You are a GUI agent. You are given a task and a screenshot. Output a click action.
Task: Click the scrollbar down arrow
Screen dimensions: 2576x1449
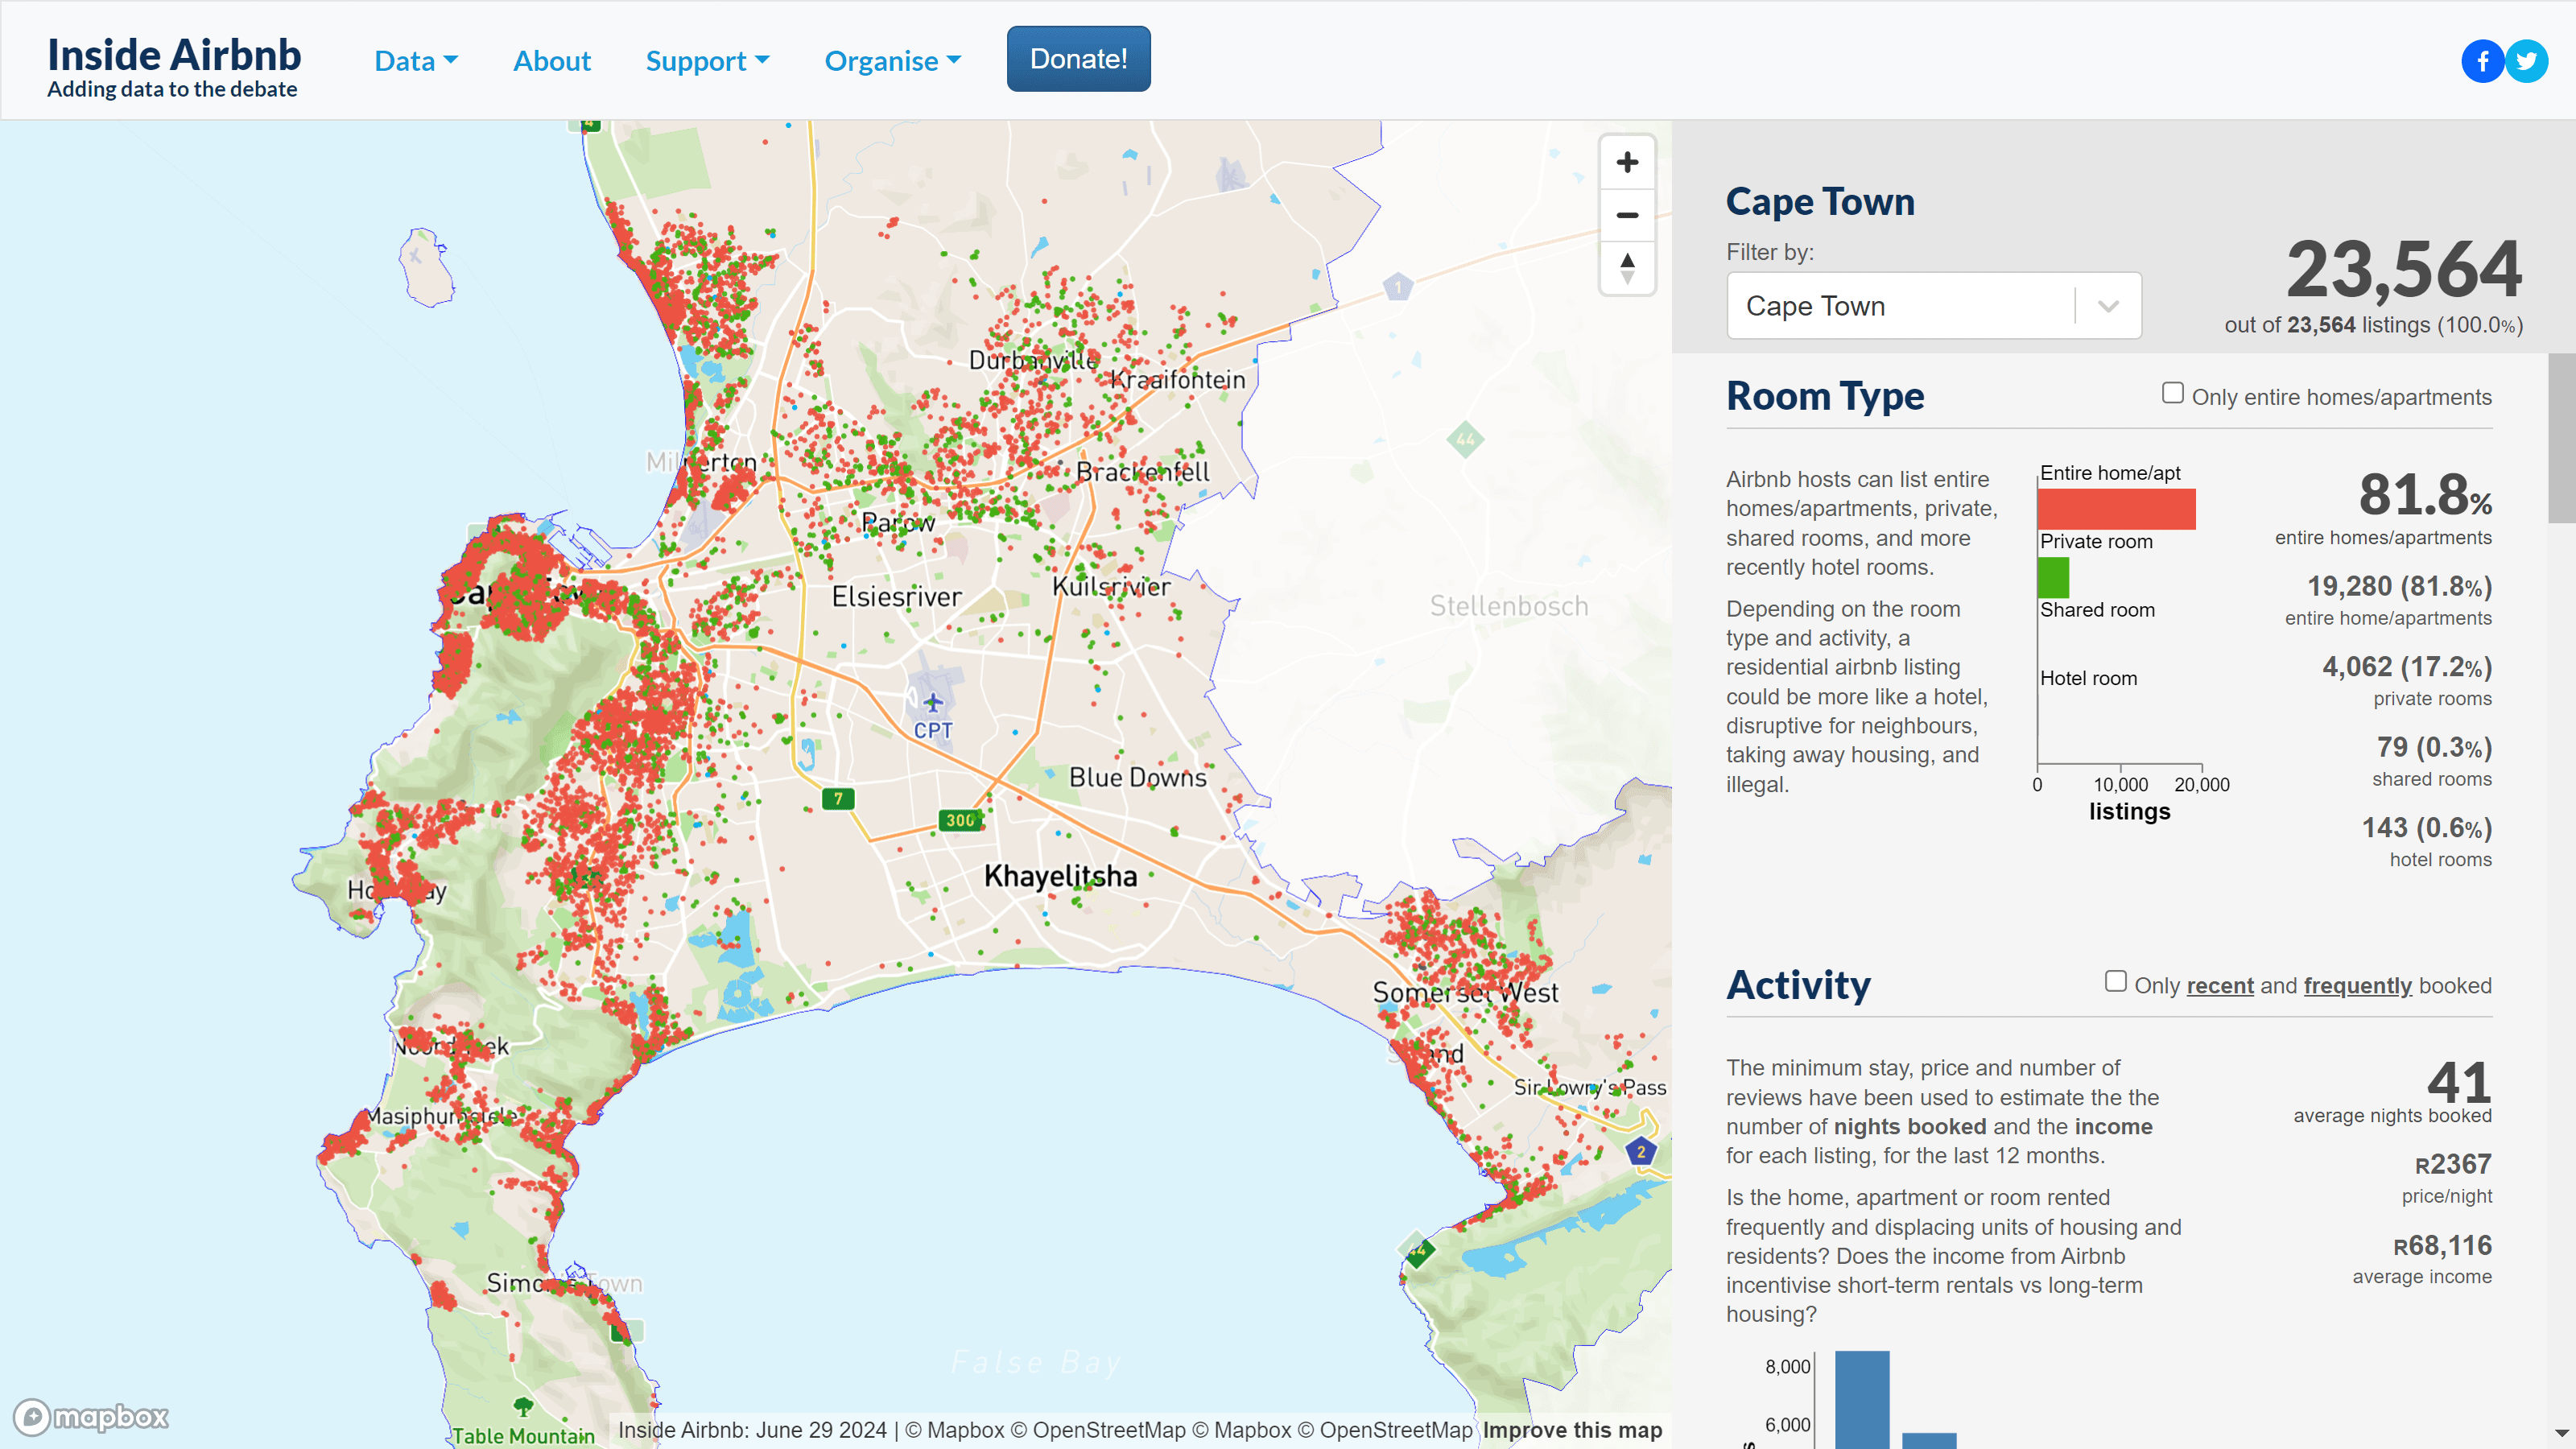tap(2562, 1434)
